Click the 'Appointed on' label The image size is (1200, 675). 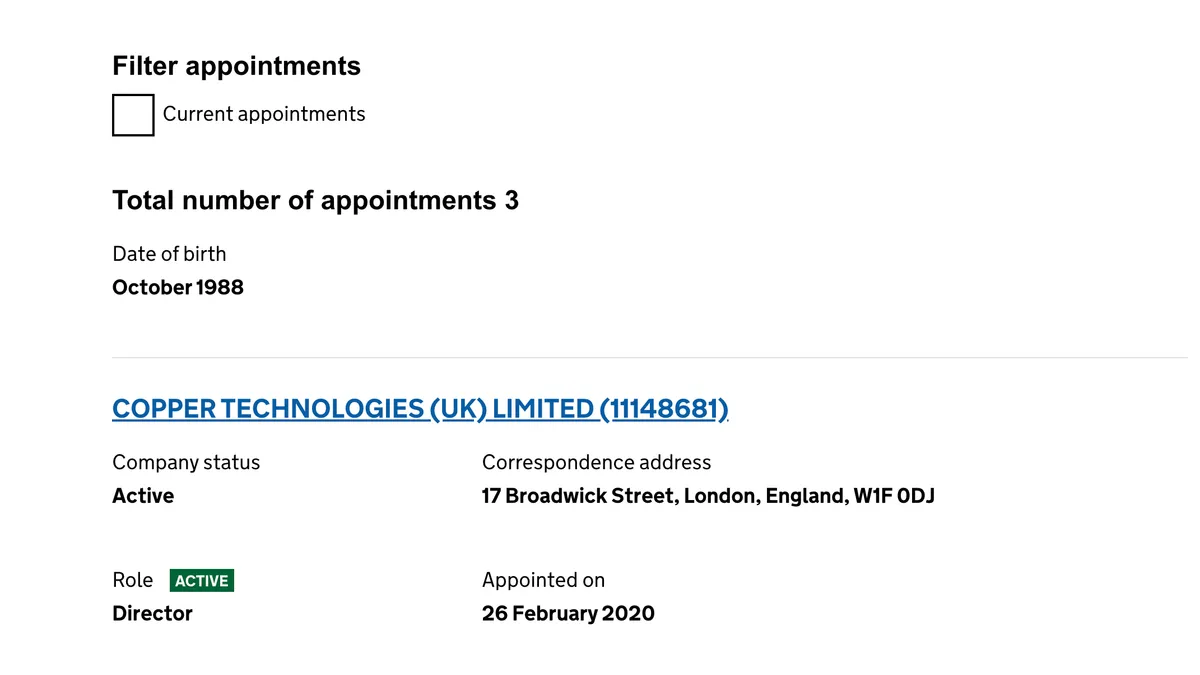point(543,580)
